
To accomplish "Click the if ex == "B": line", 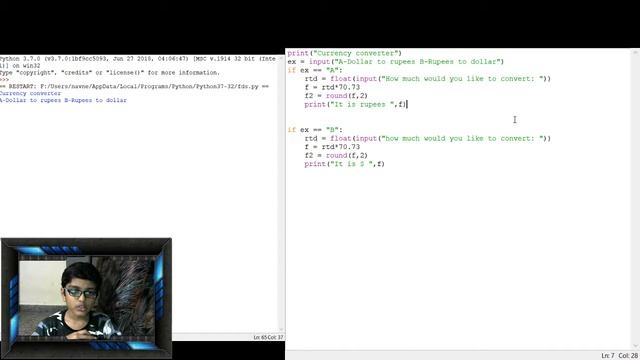I will pos(315,130).
